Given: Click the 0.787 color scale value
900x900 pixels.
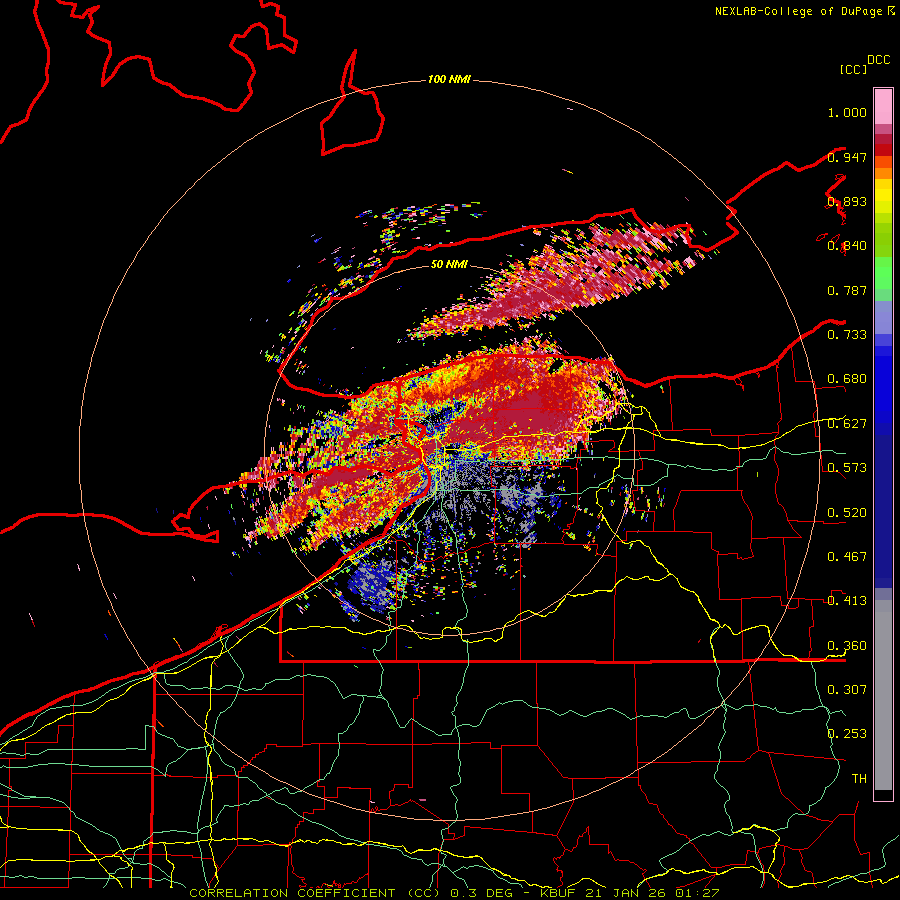Looking at the screenshot, I should 847,290.
